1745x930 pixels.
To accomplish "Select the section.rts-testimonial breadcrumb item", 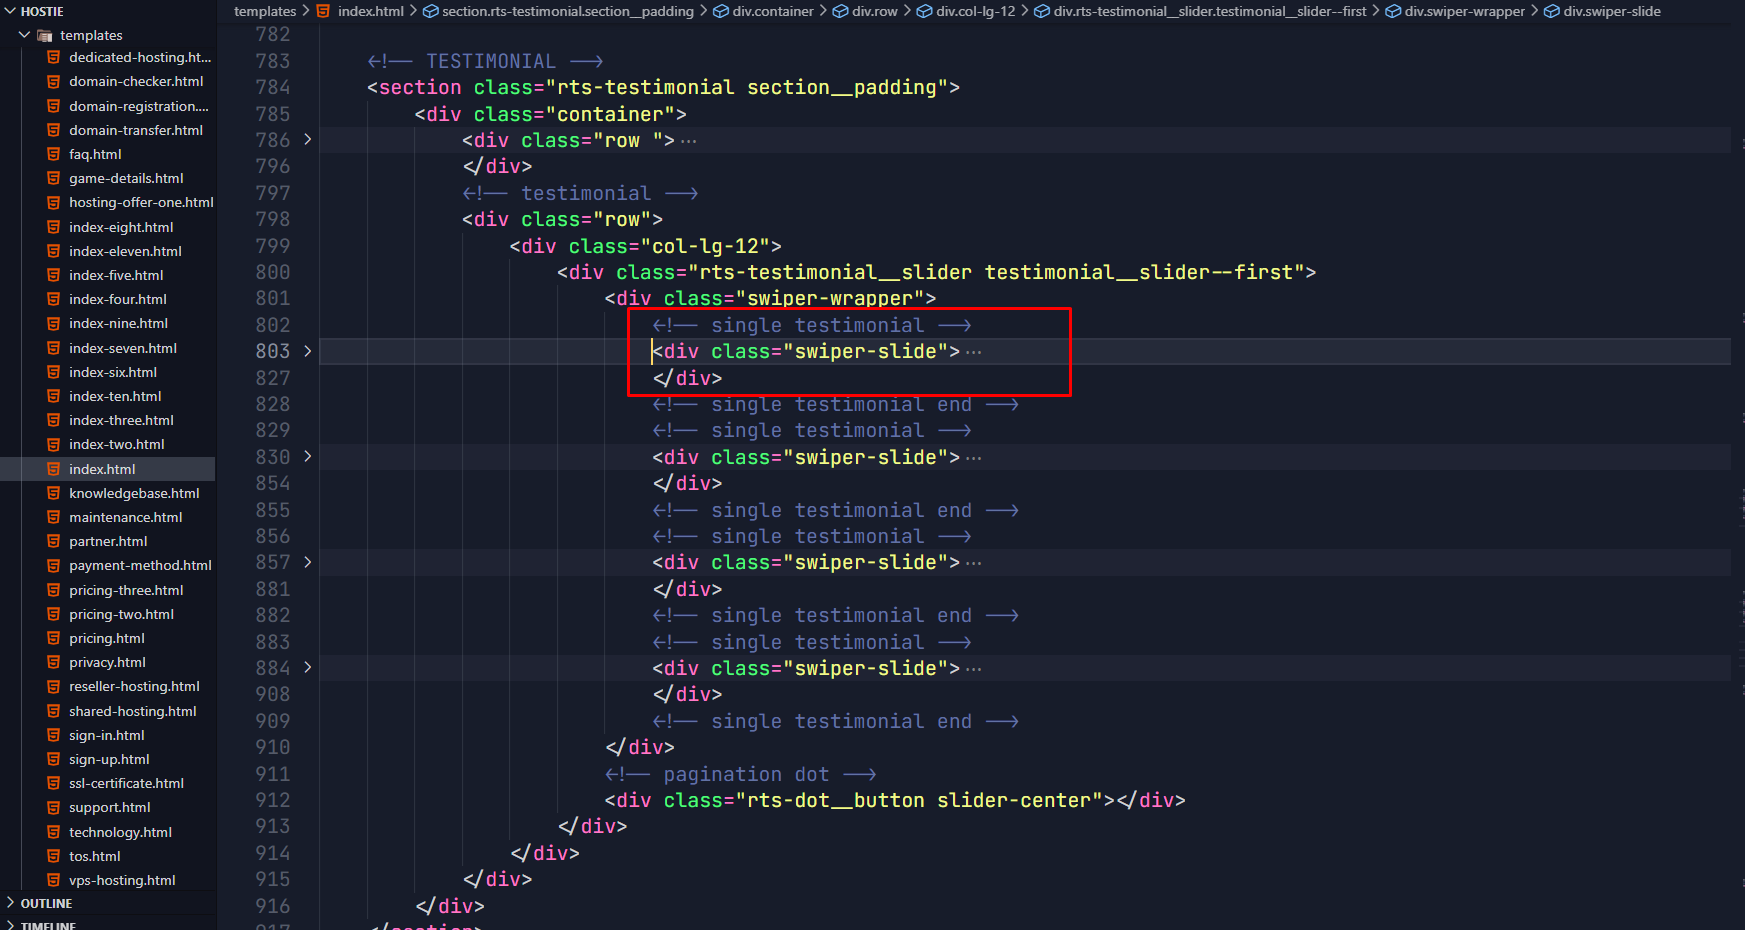I will click(567, 11).
